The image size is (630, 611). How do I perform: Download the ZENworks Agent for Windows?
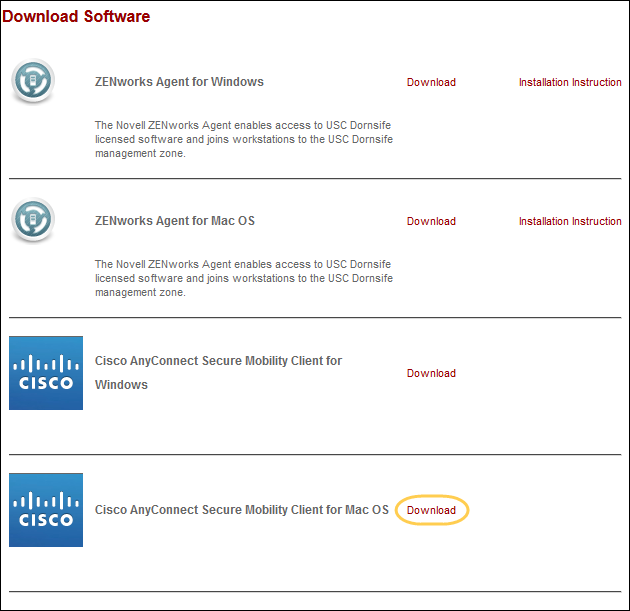click(x=431, y=83)
